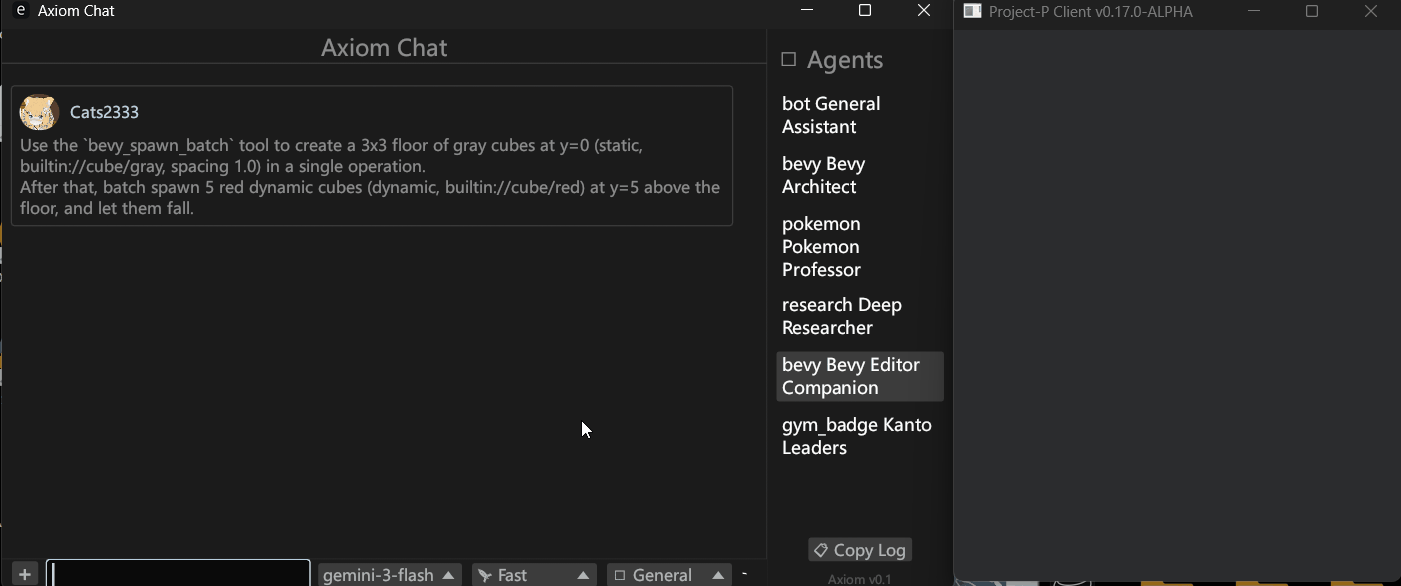Minimize the Axiom Chat window
This screenshot has width=1401, height=586.
(807, 11)
